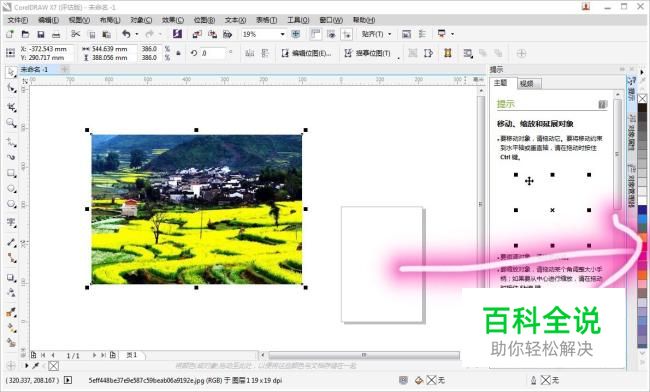Select the Crop tool in toolbox
Viewport: 650px width, 392px height.
click(11, 107)
